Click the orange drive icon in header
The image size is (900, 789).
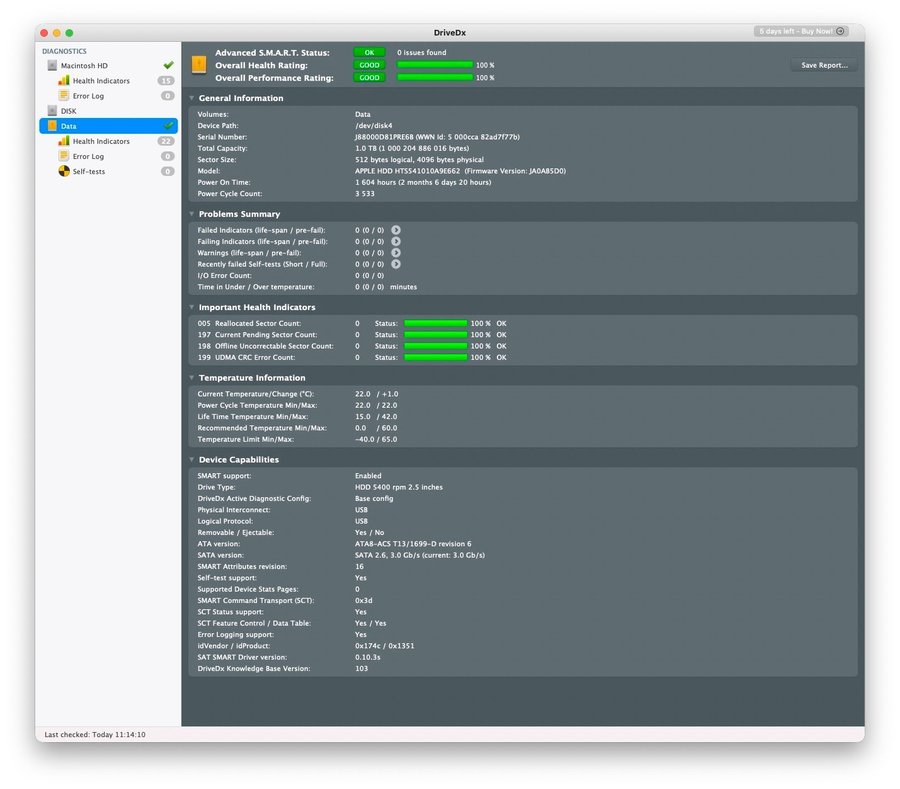(199, 65)
